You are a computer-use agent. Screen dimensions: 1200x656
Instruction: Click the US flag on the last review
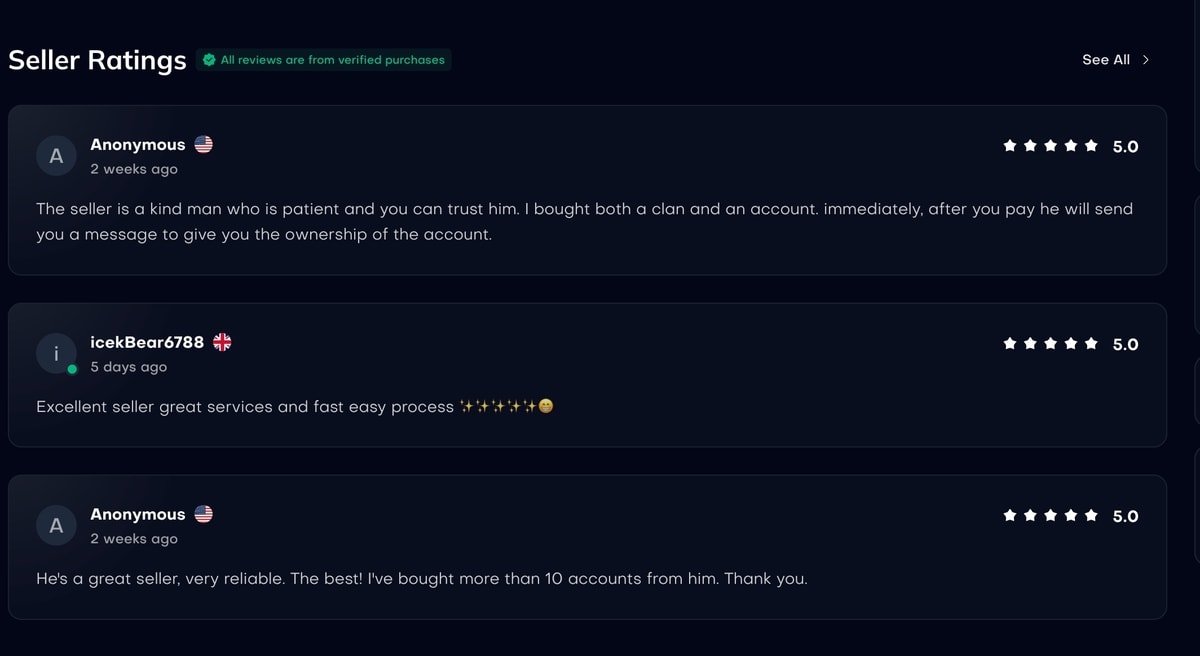click(x=204, y=514)
